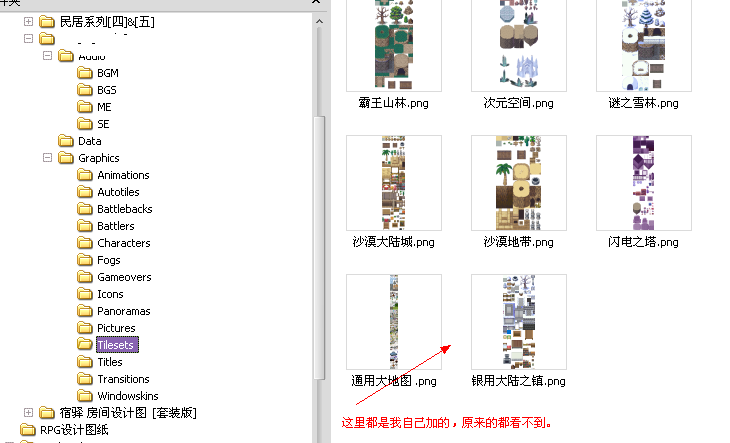
Task: Select the 谜之雪林.png tileset thumbnail
Action: click(x=644, y=45)
